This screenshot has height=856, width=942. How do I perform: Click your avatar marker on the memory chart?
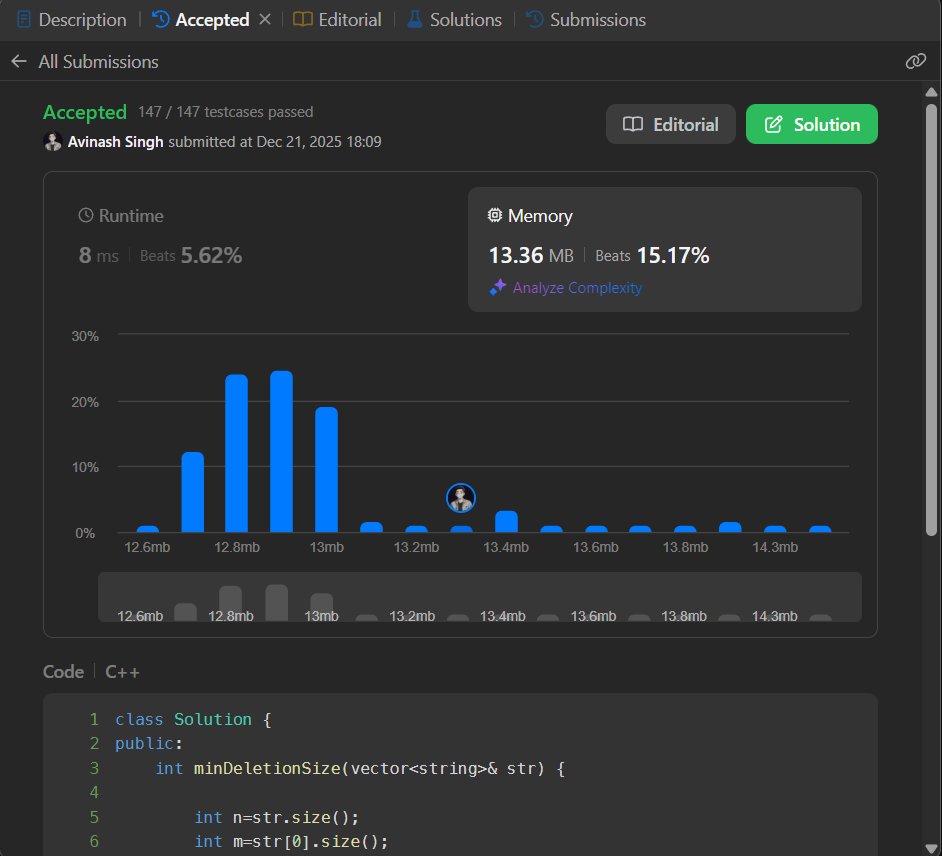coord(460,497)
